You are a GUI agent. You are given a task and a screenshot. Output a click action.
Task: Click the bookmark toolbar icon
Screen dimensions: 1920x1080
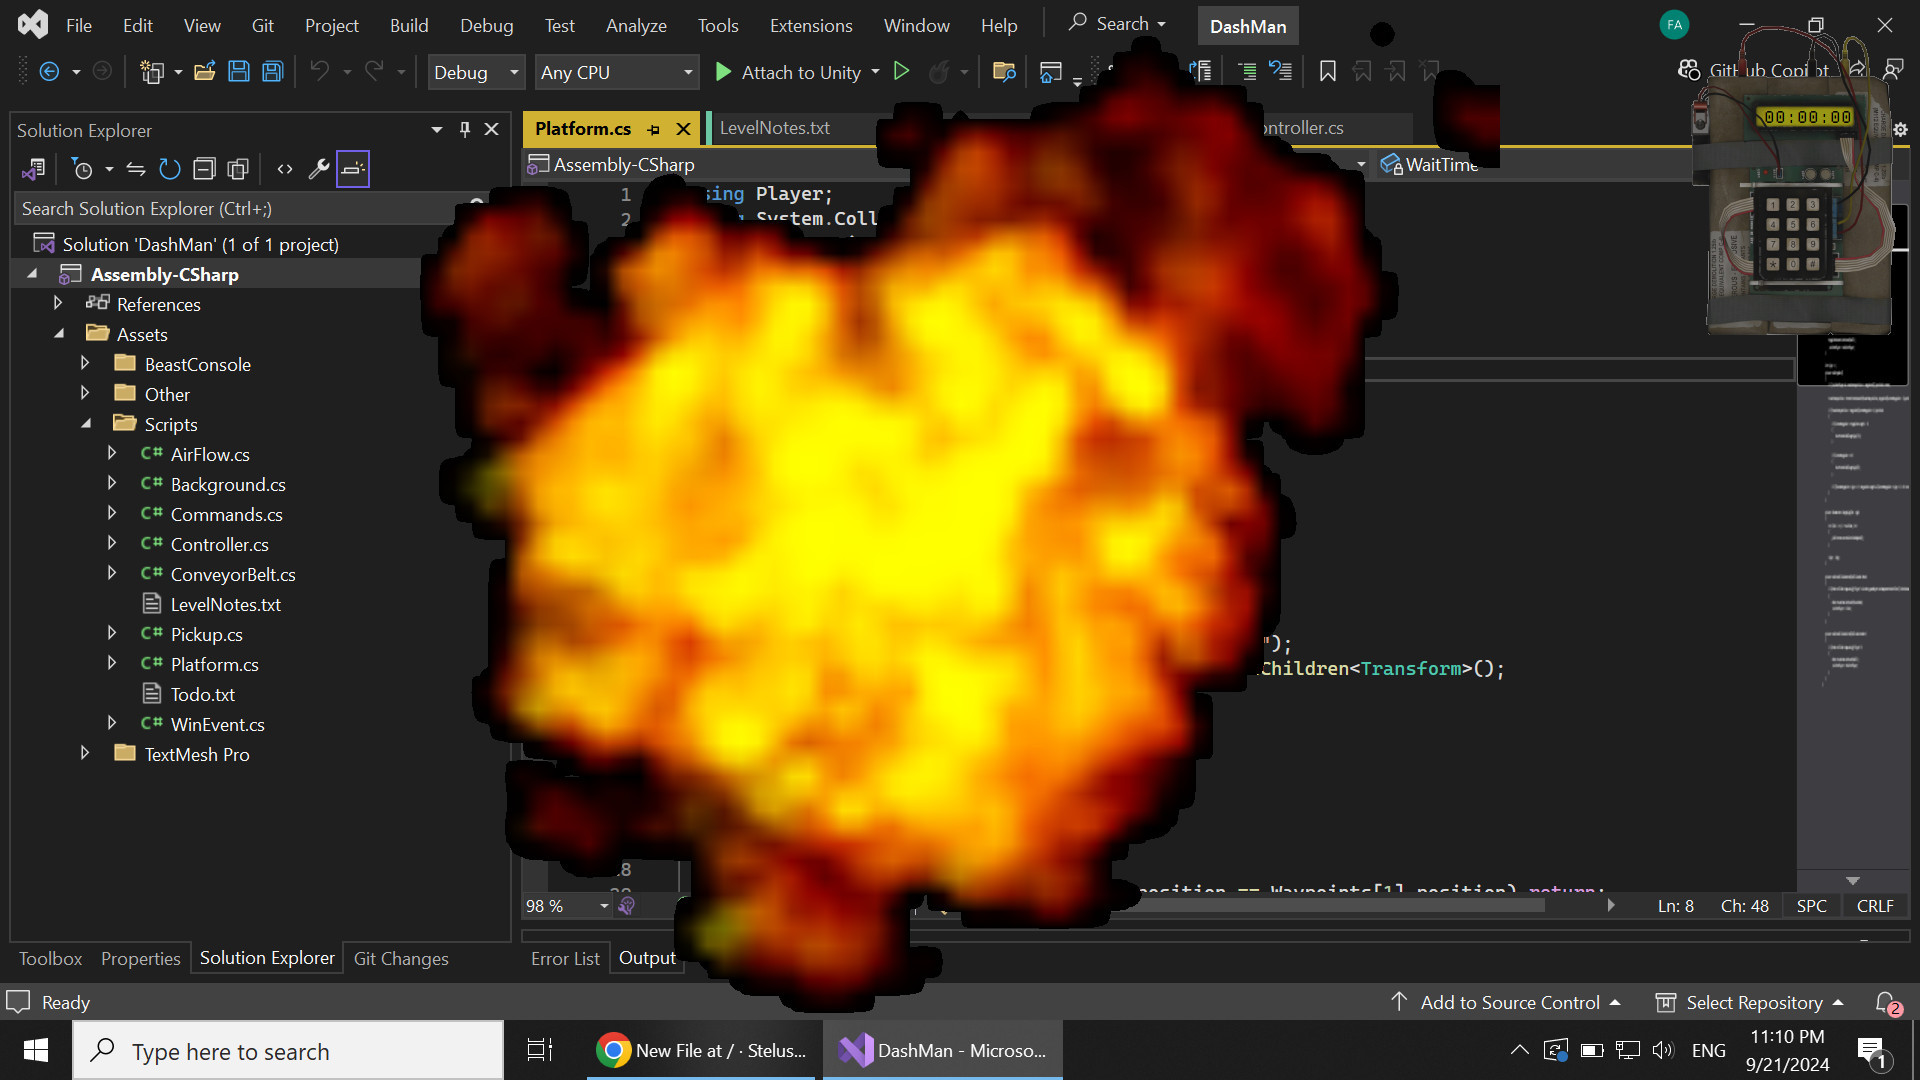click(x=1327, y=72)
